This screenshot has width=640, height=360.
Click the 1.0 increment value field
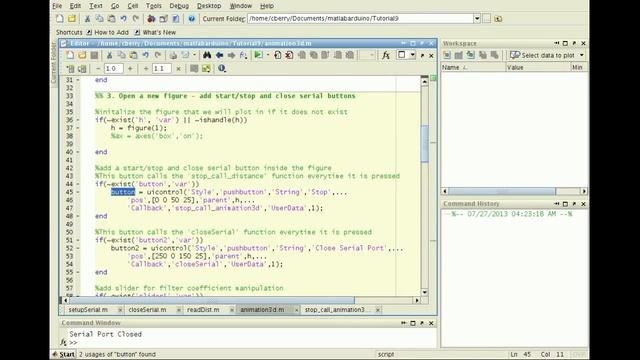click(x=113, y=69)
